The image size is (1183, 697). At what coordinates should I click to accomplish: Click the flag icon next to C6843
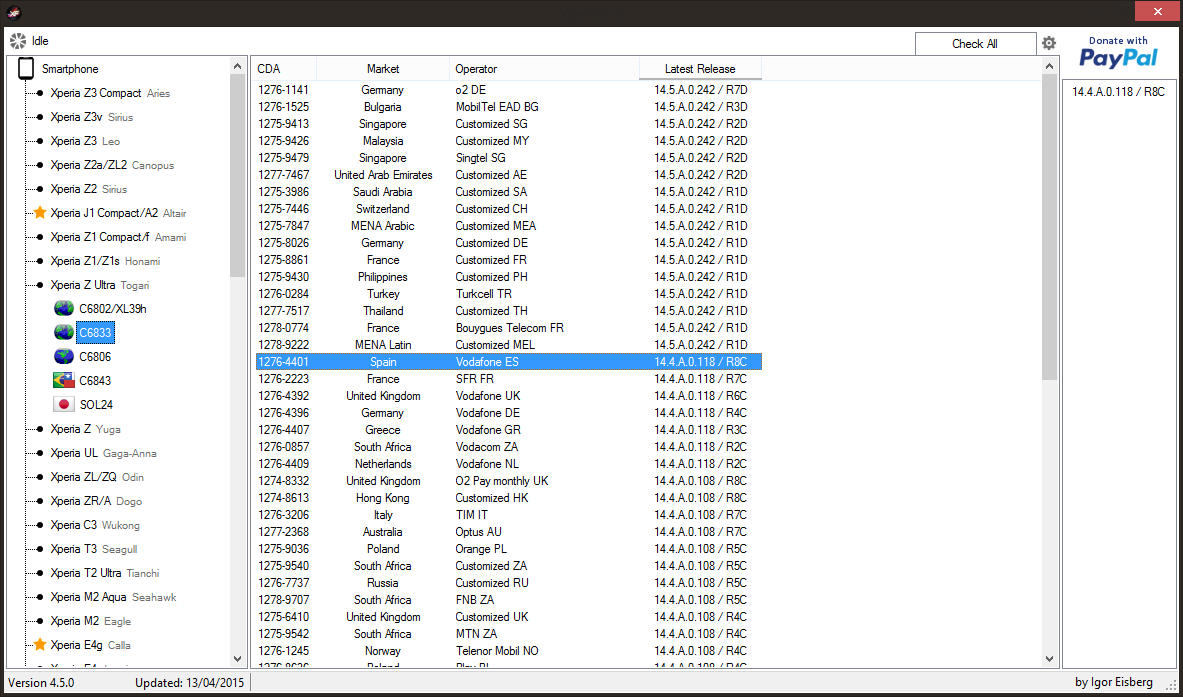pos(64,381)
